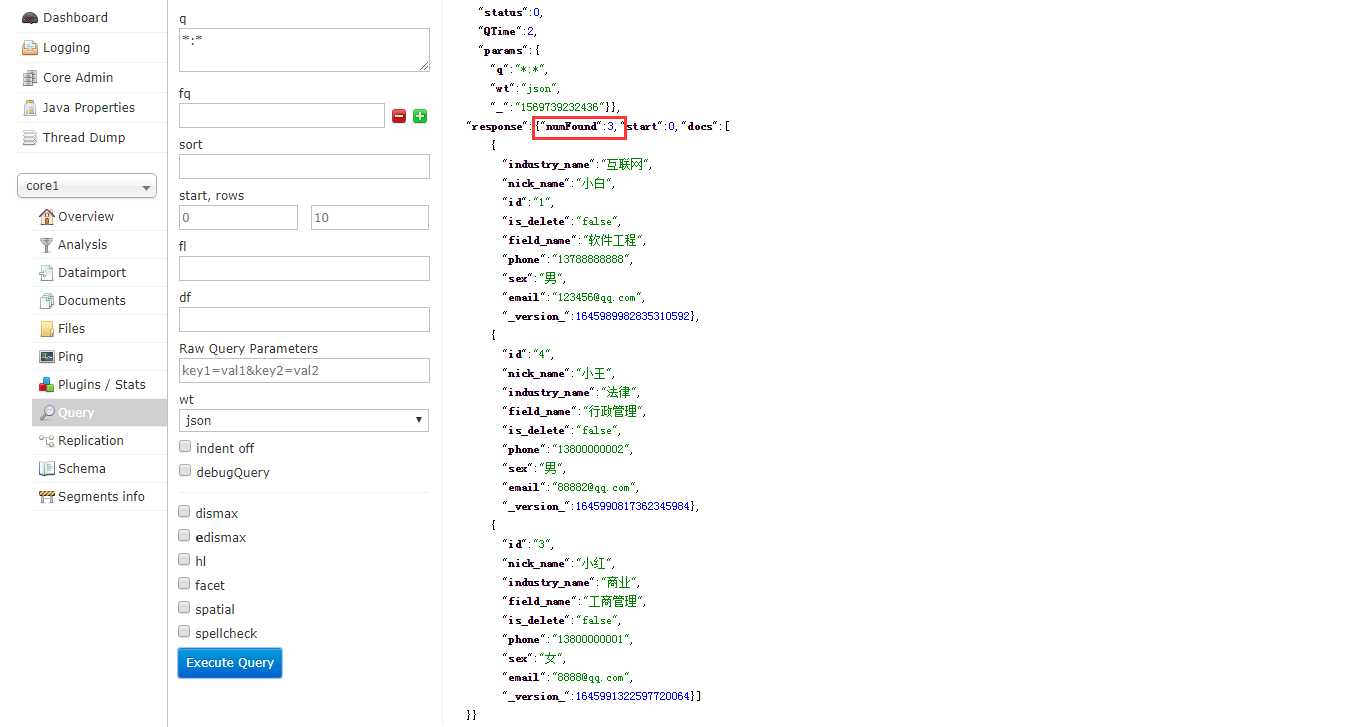
Task: Click the Raw Query Parameters field
Action: pos(304,371)
